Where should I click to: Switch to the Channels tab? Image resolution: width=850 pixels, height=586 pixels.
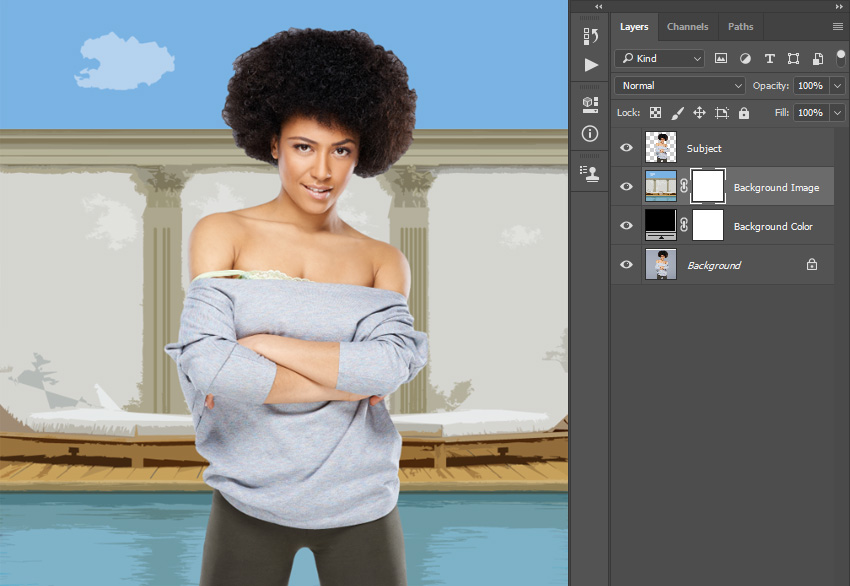[x=687, y=27]
